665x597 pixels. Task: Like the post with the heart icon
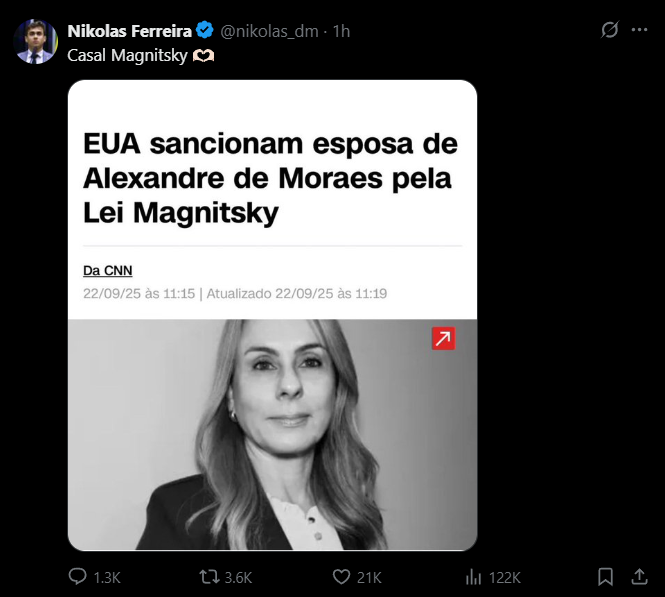pyautogui.click(x=341, y=577)
